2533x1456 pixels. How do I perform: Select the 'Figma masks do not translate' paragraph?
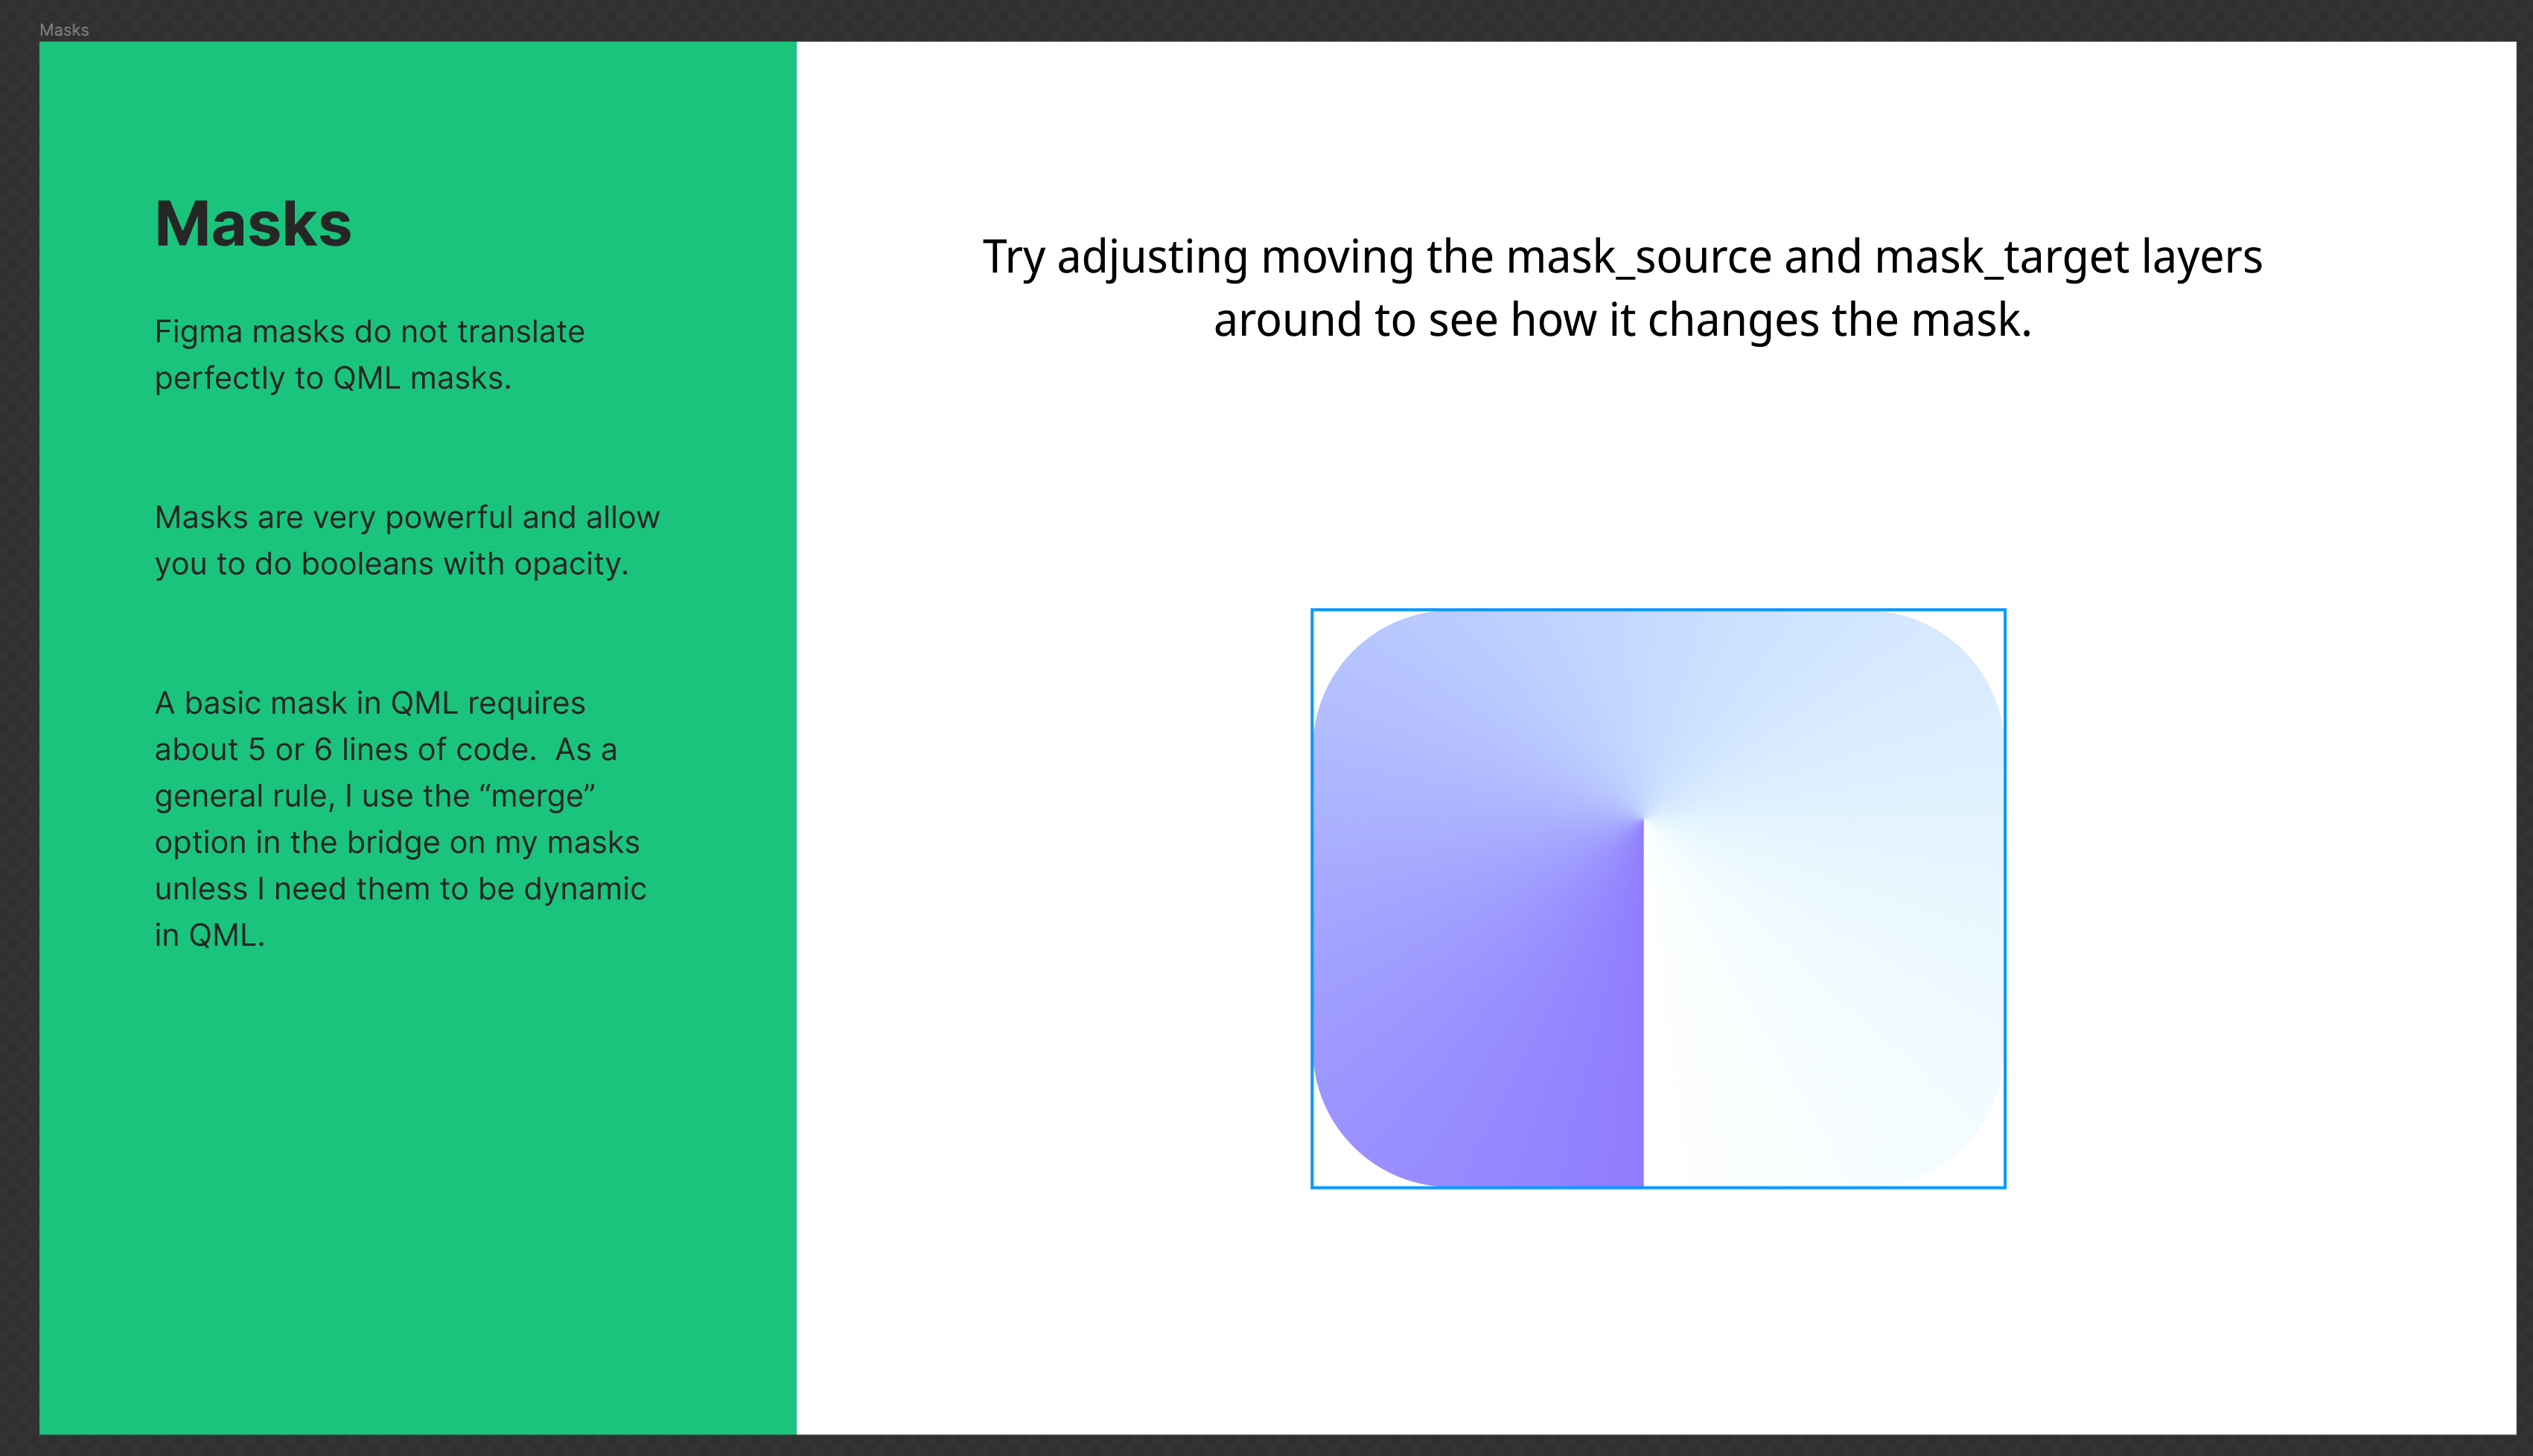tap(369, 355)
